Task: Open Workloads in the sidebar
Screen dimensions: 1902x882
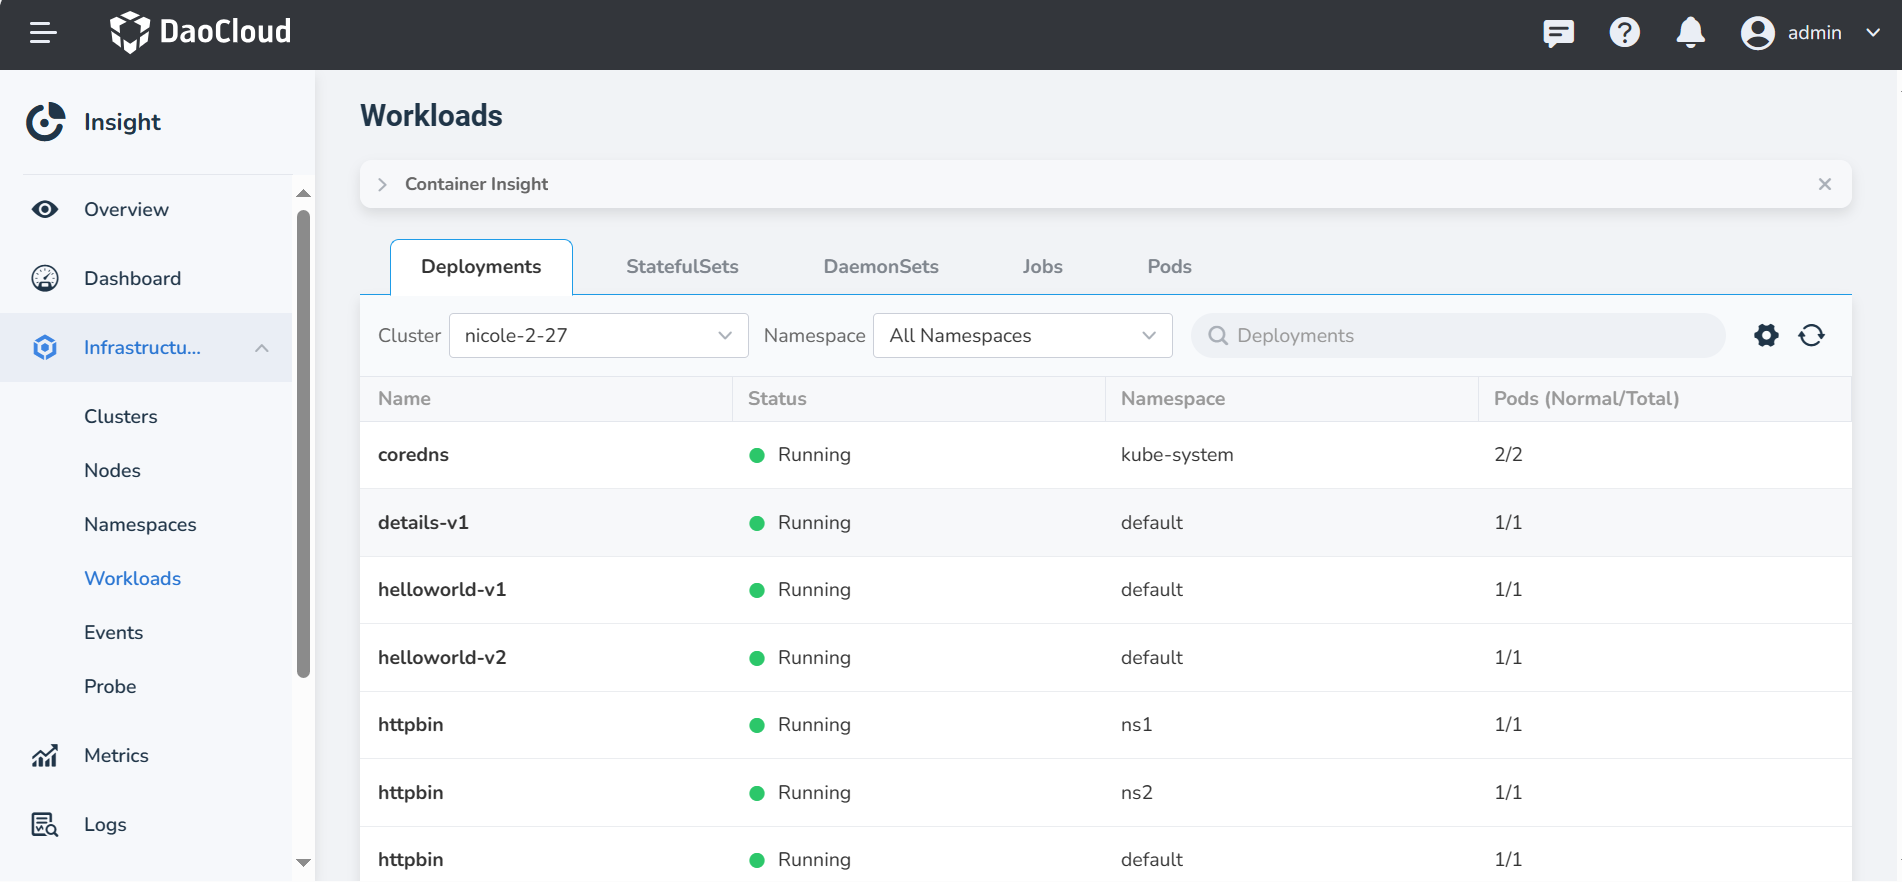Action: (x=132, y=578)
